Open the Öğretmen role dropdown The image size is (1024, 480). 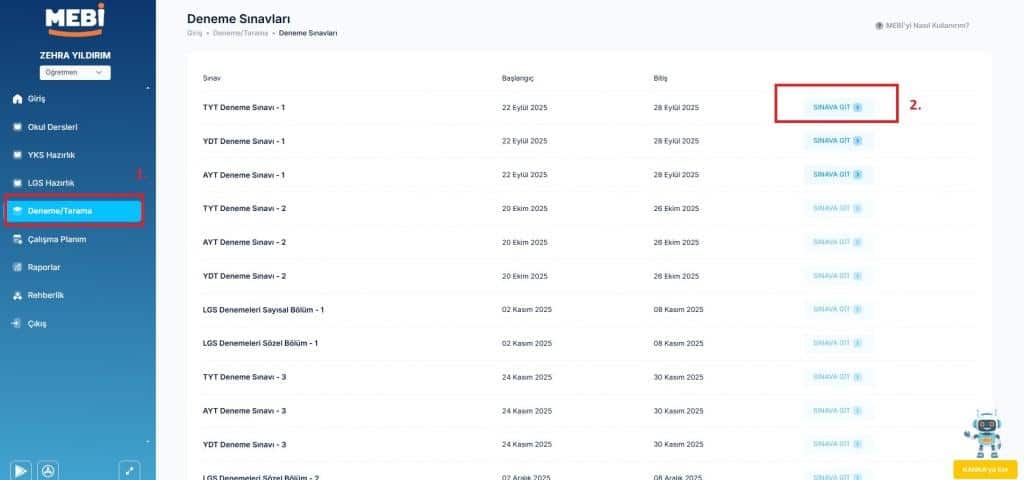click(x=76, y=73)
